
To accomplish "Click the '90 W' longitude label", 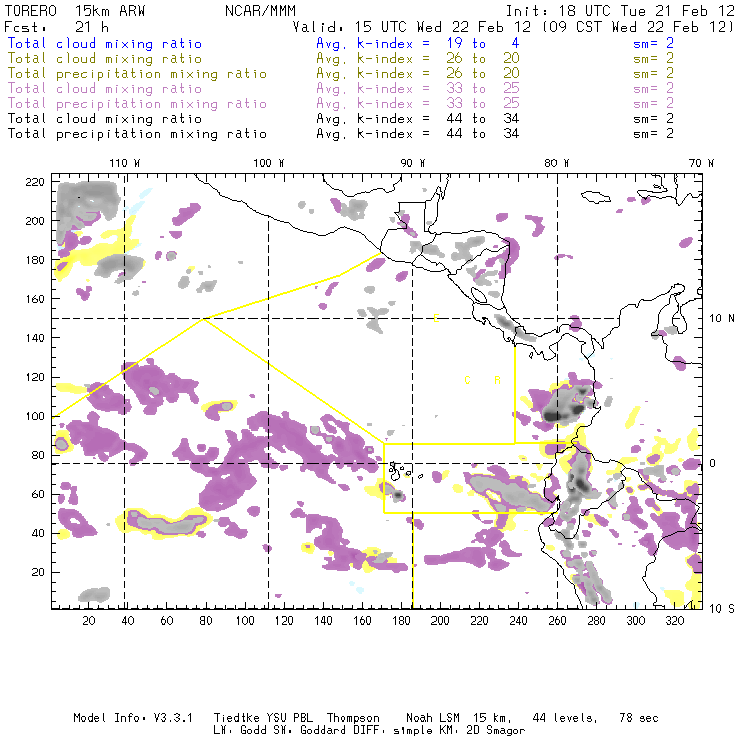I will pyautogui.click(x=413, y=163).
